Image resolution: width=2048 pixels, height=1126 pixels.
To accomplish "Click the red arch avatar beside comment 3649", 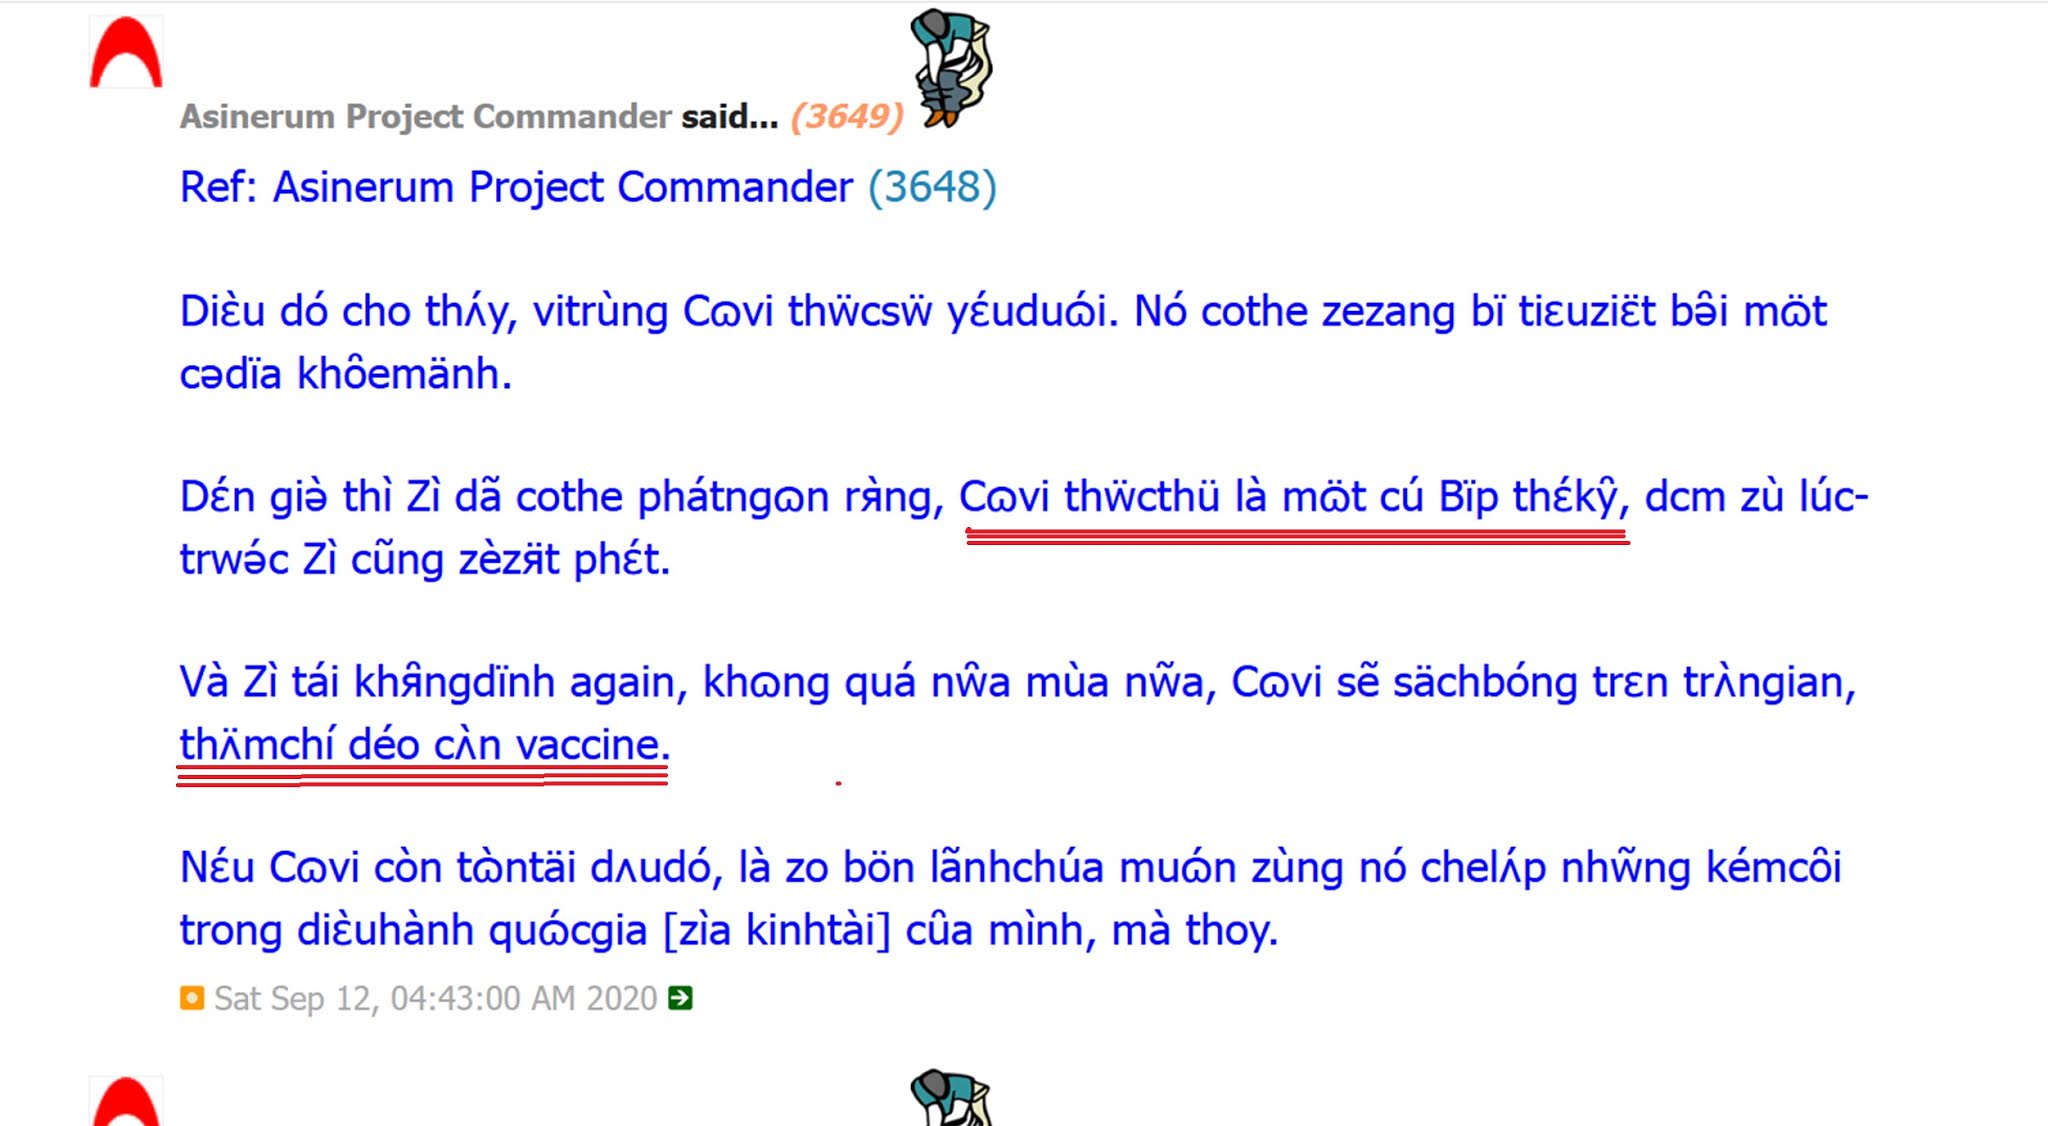I will click(126, 52).
